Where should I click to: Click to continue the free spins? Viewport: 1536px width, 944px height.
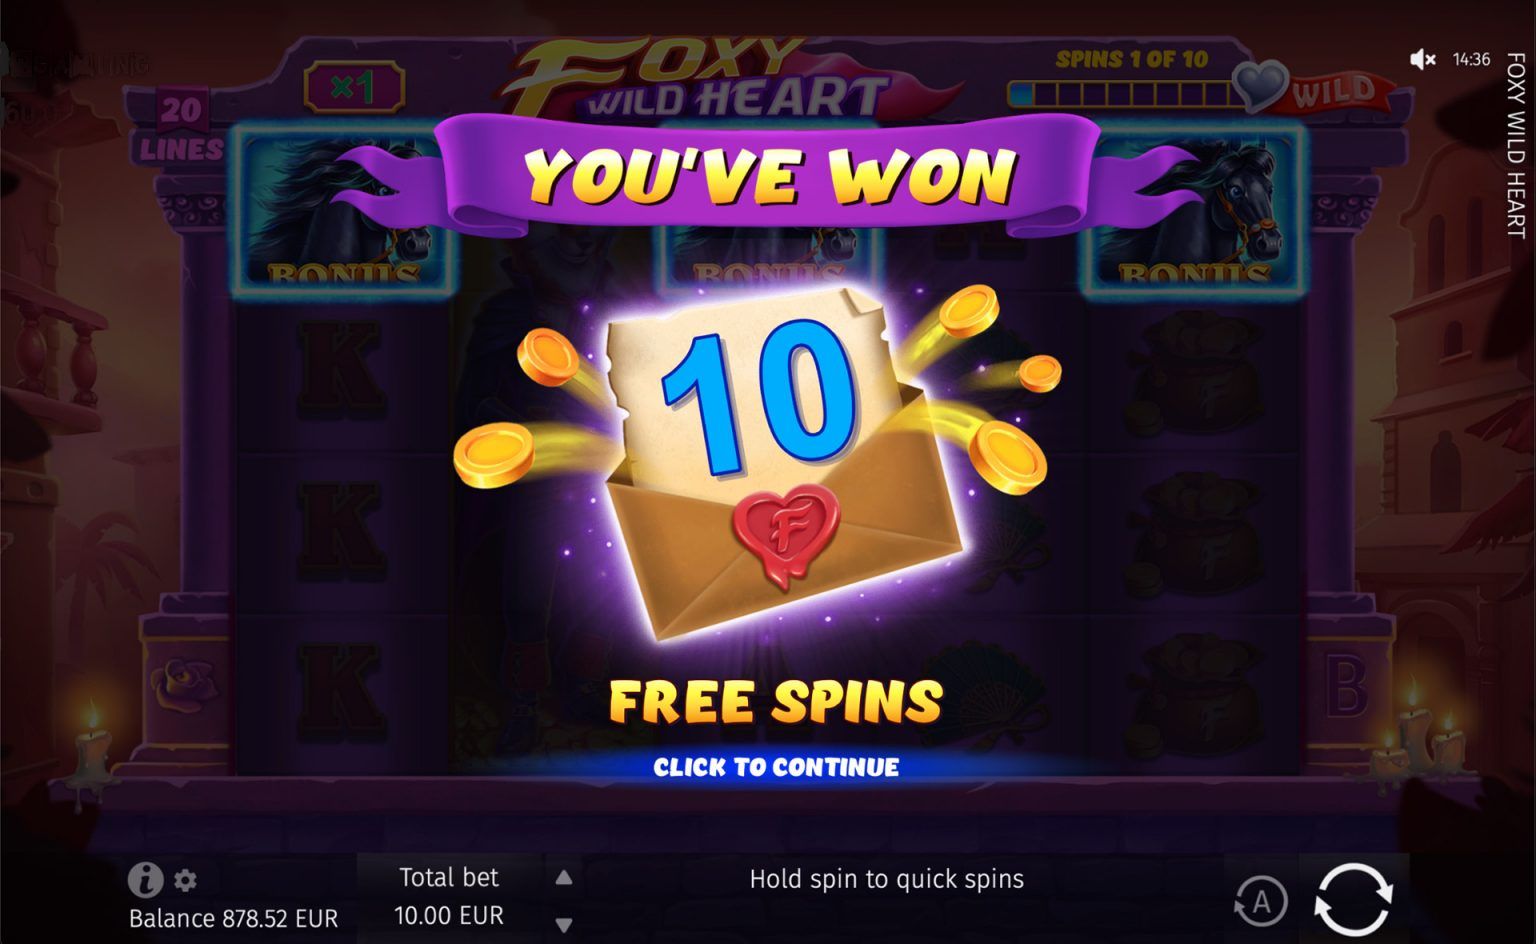click(x=776, y=767)
